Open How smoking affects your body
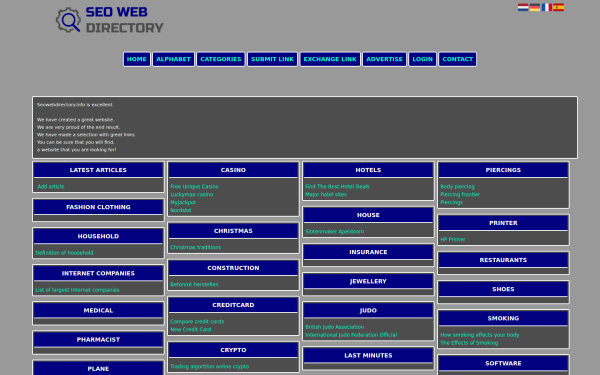 [479, 335]
